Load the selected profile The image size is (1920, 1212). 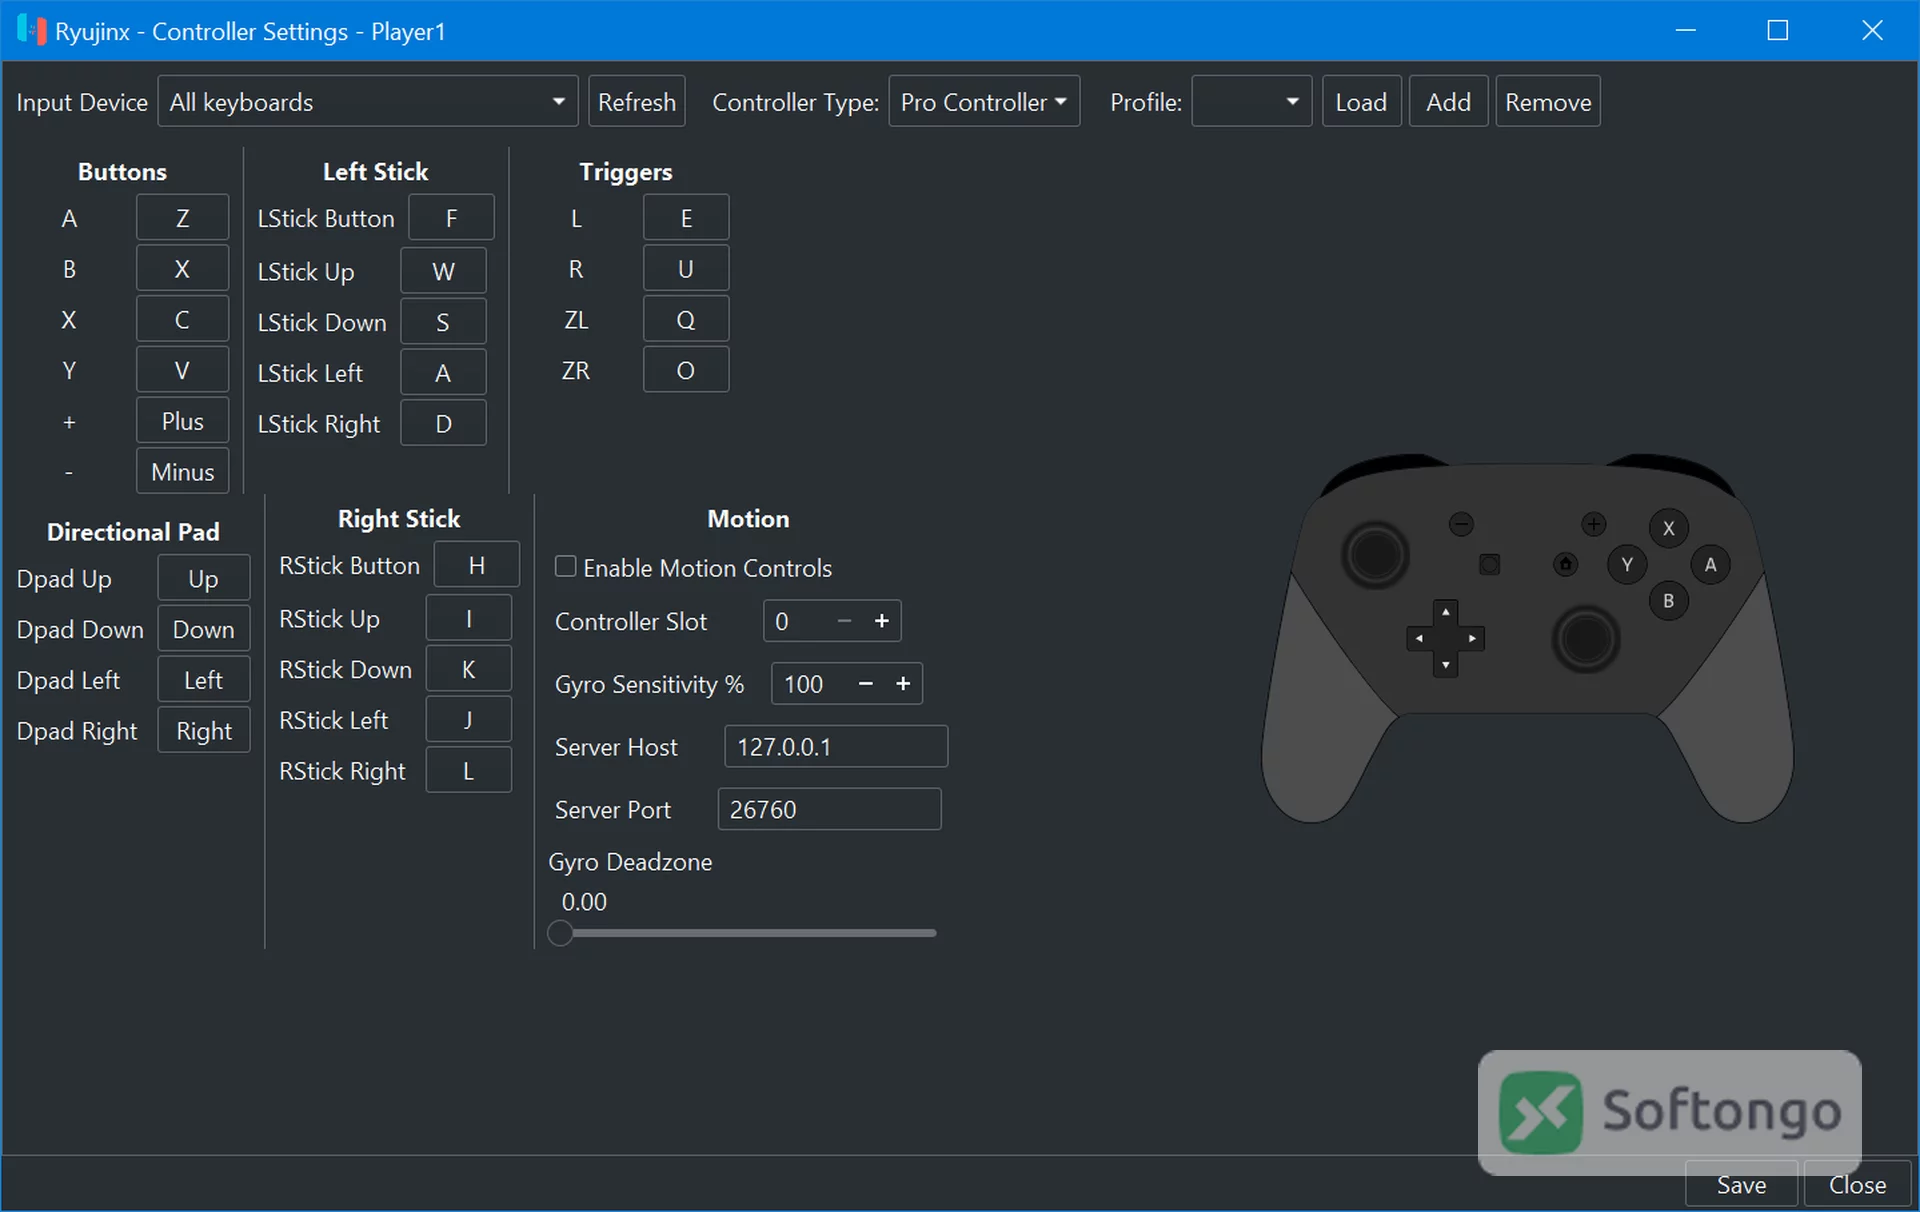tap(1361, 102)
